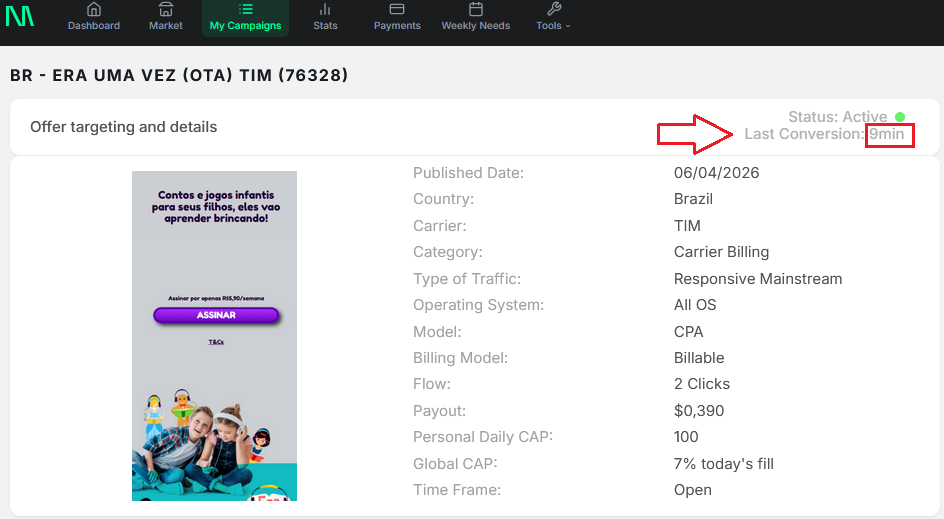The width and height of the screenshot is (944, 519).
Task: Click the flow value 2 Clicks
Action: 701,384
